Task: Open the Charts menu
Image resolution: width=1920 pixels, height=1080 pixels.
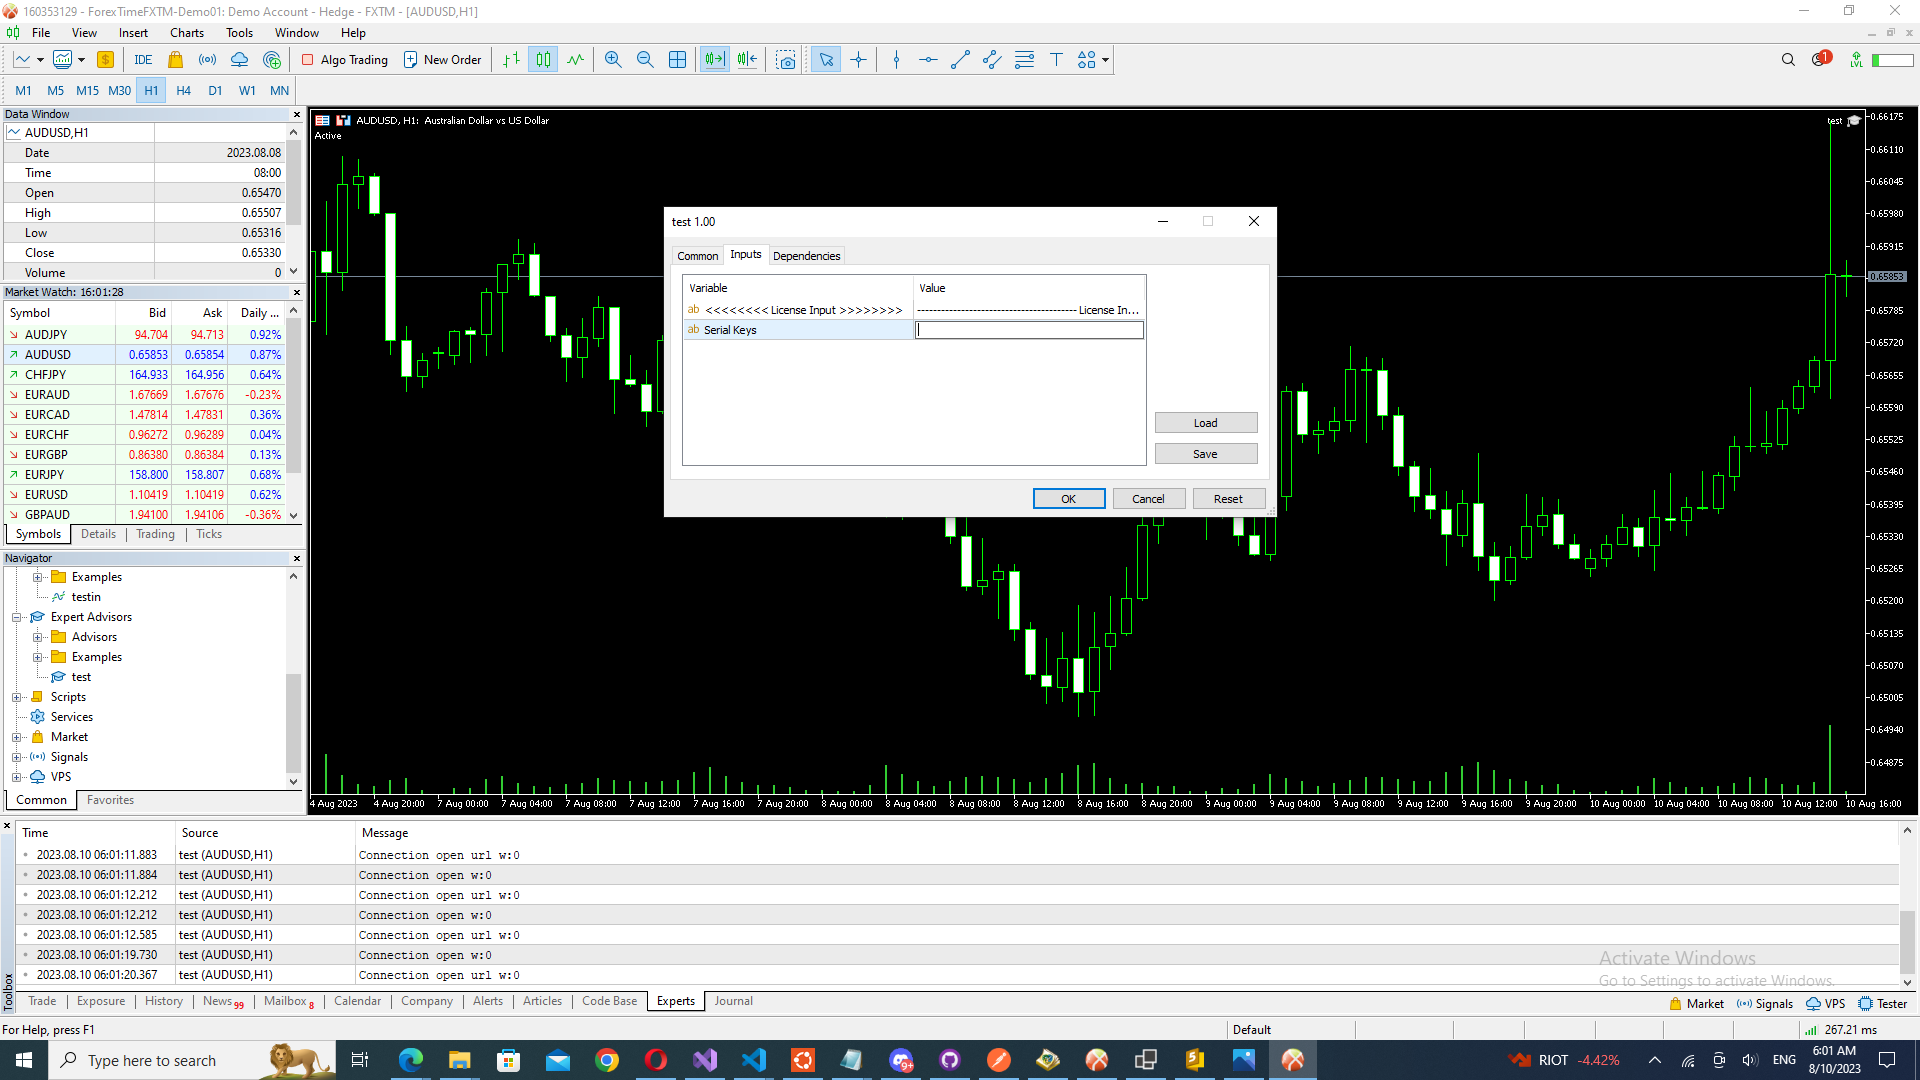Action: pos(186,33)
